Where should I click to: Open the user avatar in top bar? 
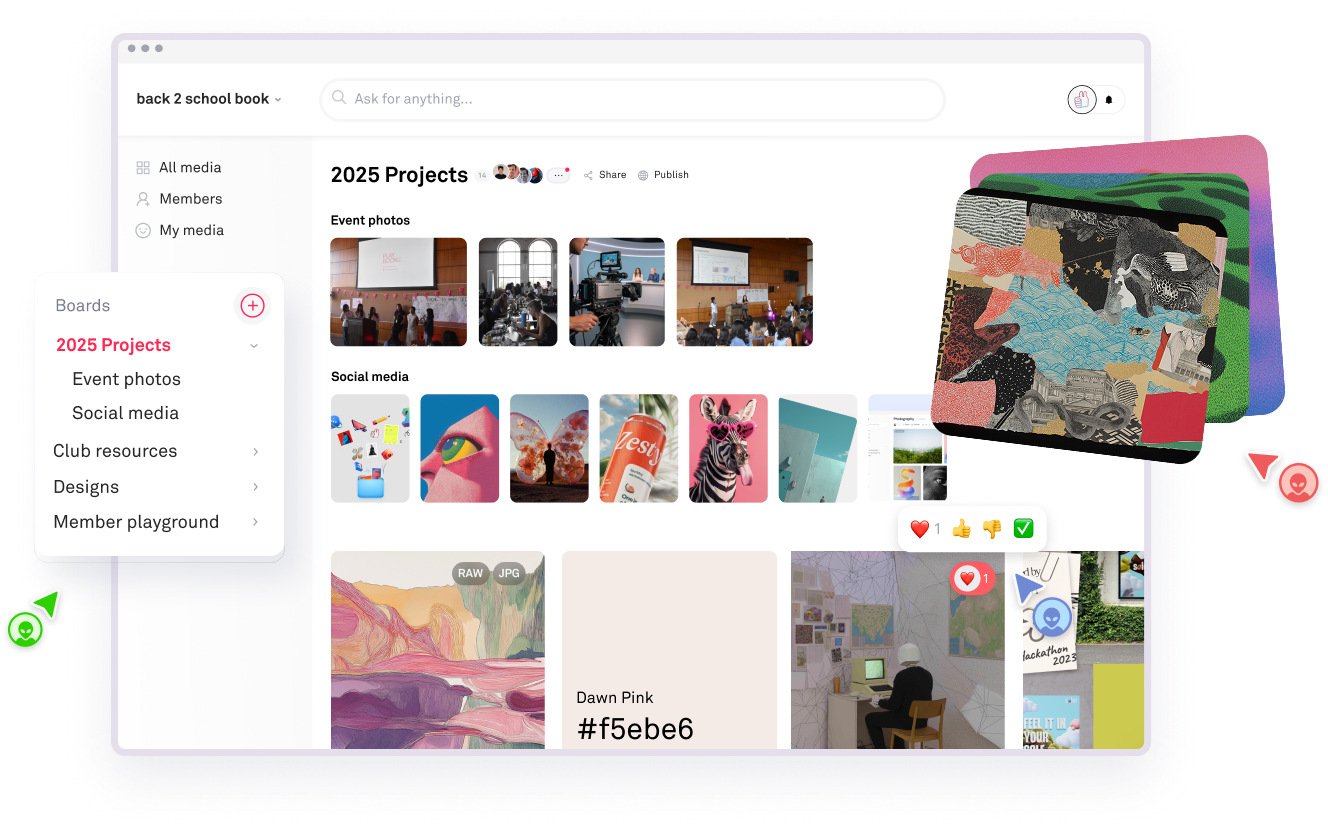point(1082,100)
